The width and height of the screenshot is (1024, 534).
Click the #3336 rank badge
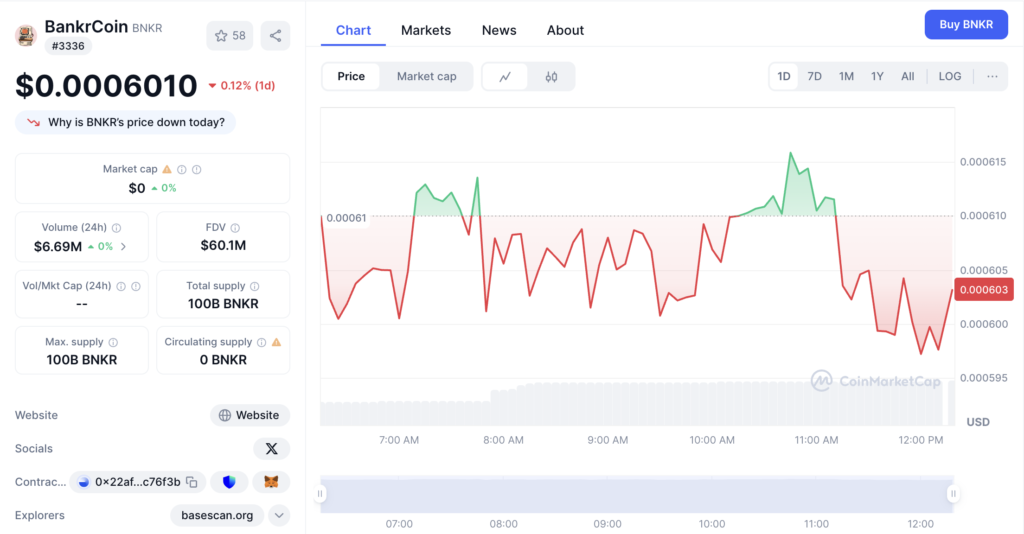[68, 46]
